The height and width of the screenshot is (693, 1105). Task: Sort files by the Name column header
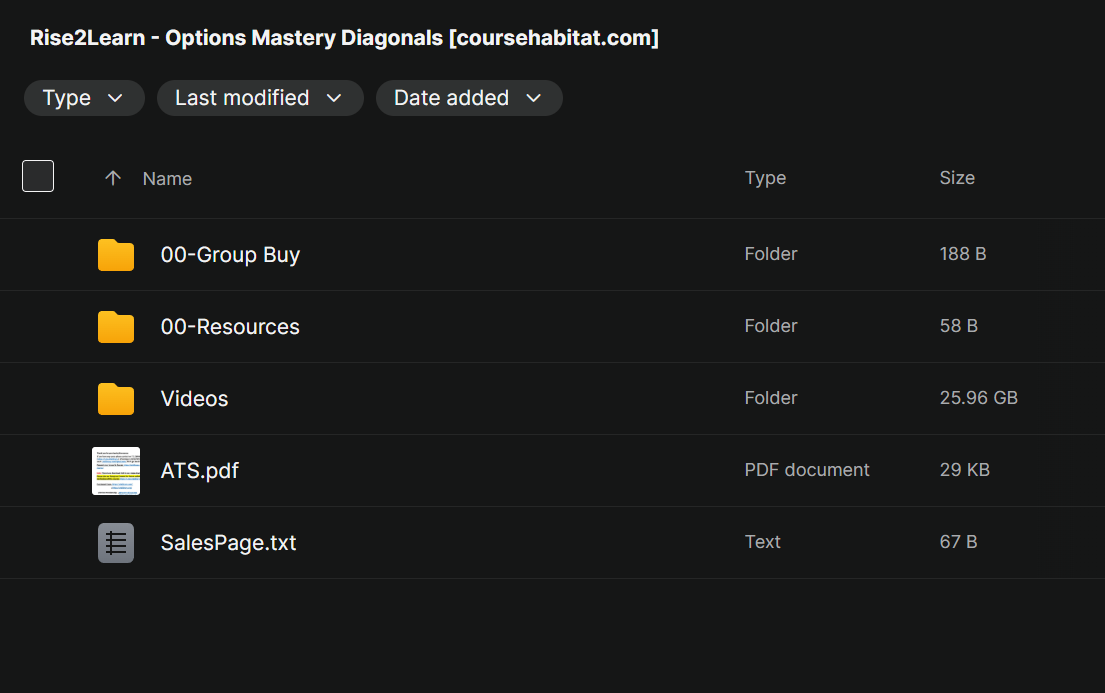coord(167,179)
